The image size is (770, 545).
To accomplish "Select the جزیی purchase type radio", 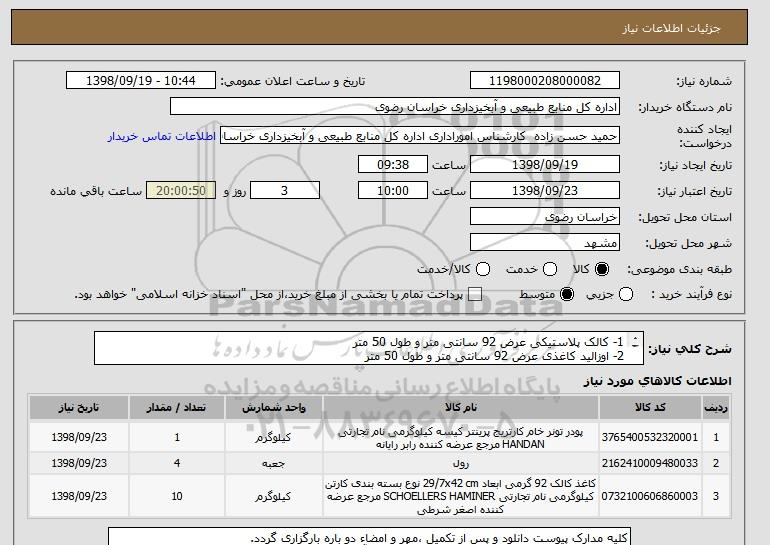I will coord(626,295).
